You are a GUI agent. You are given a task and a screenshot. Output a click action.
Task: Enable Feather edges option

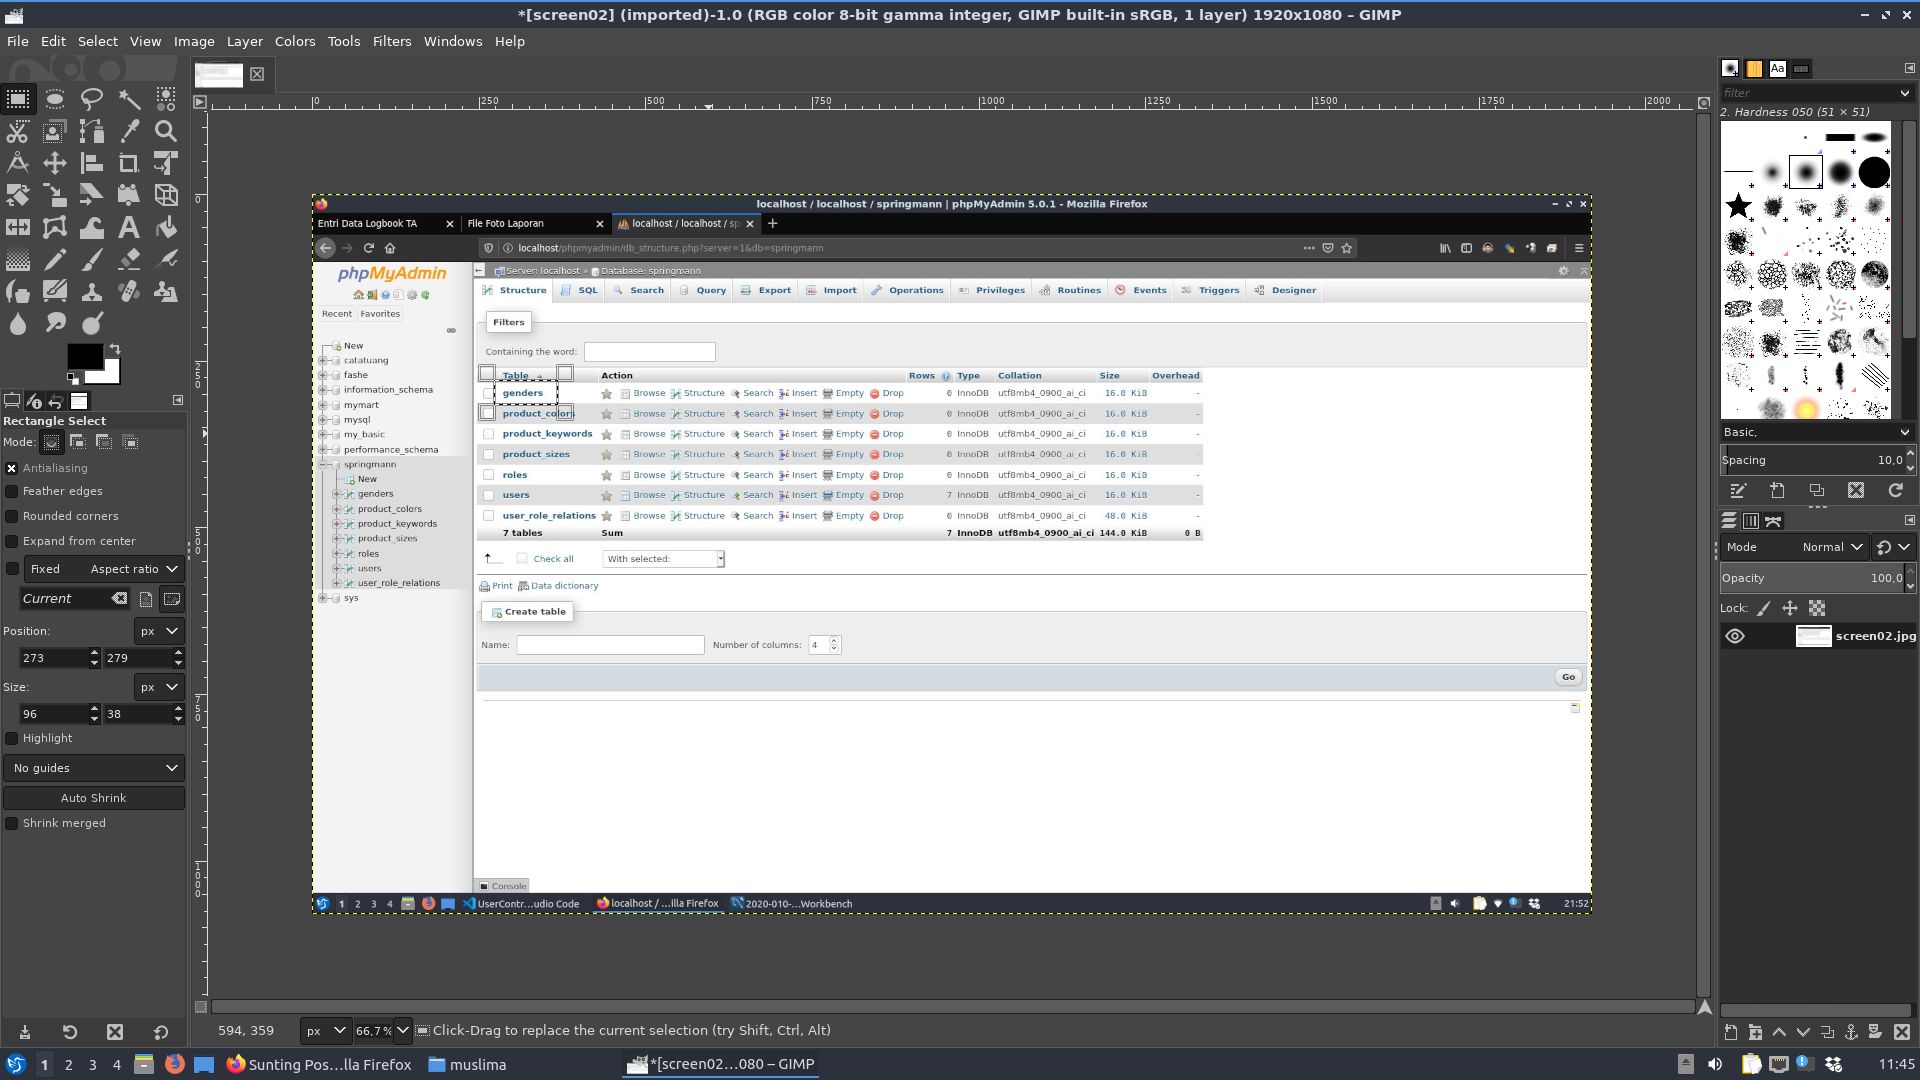coord(12,491)
